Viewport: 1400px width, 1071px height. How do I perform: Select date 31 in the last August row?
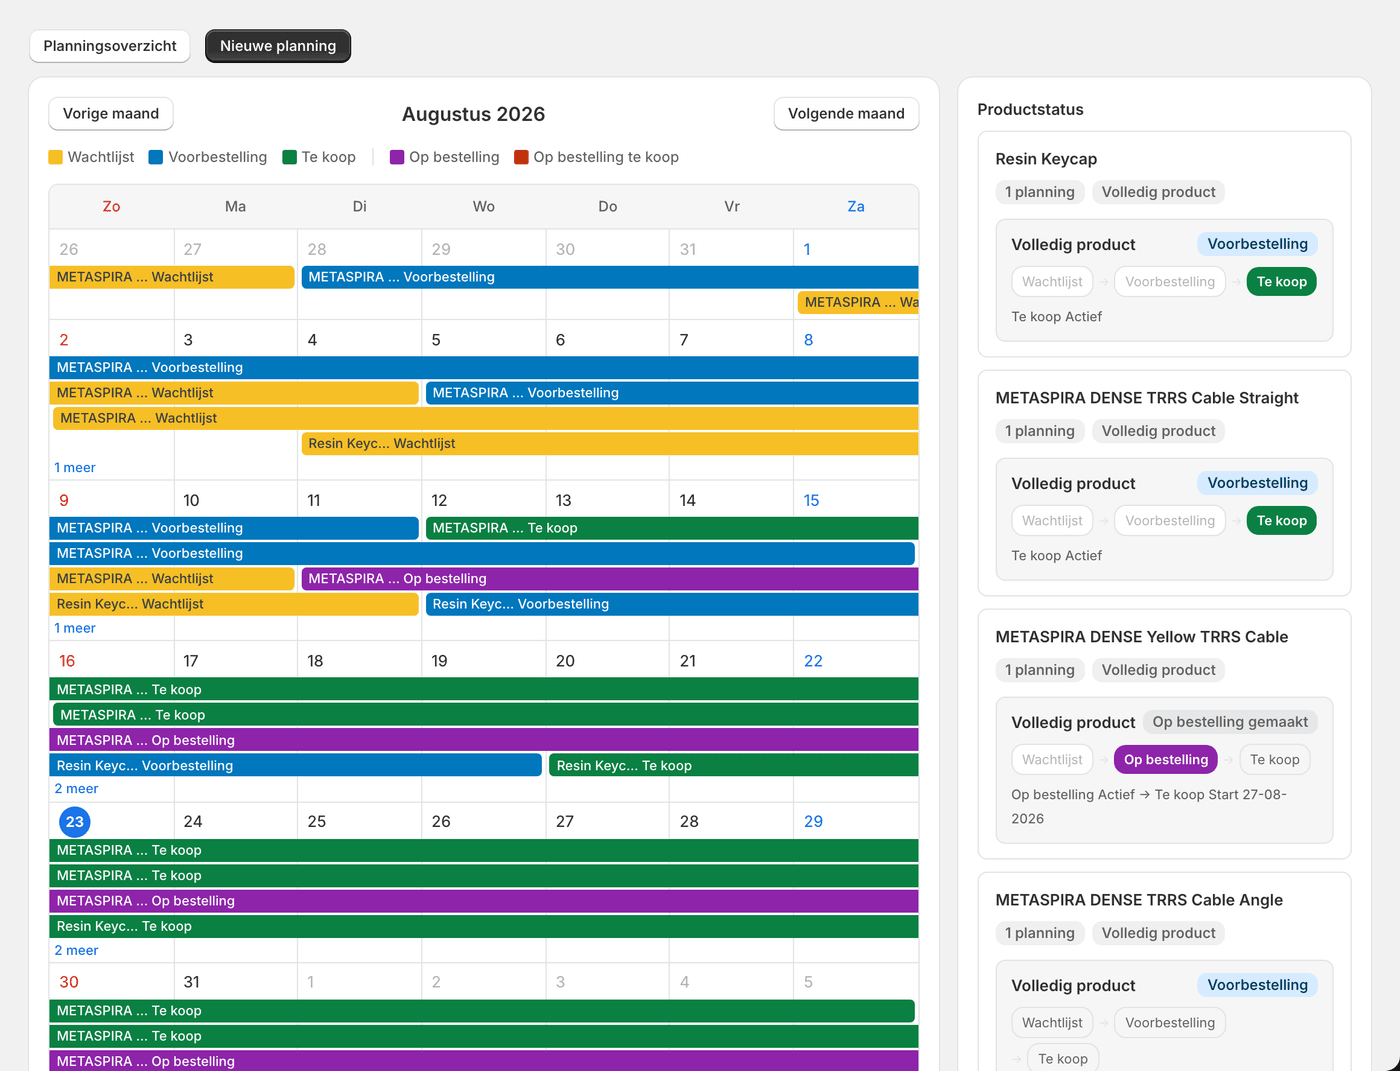(192, 983)
